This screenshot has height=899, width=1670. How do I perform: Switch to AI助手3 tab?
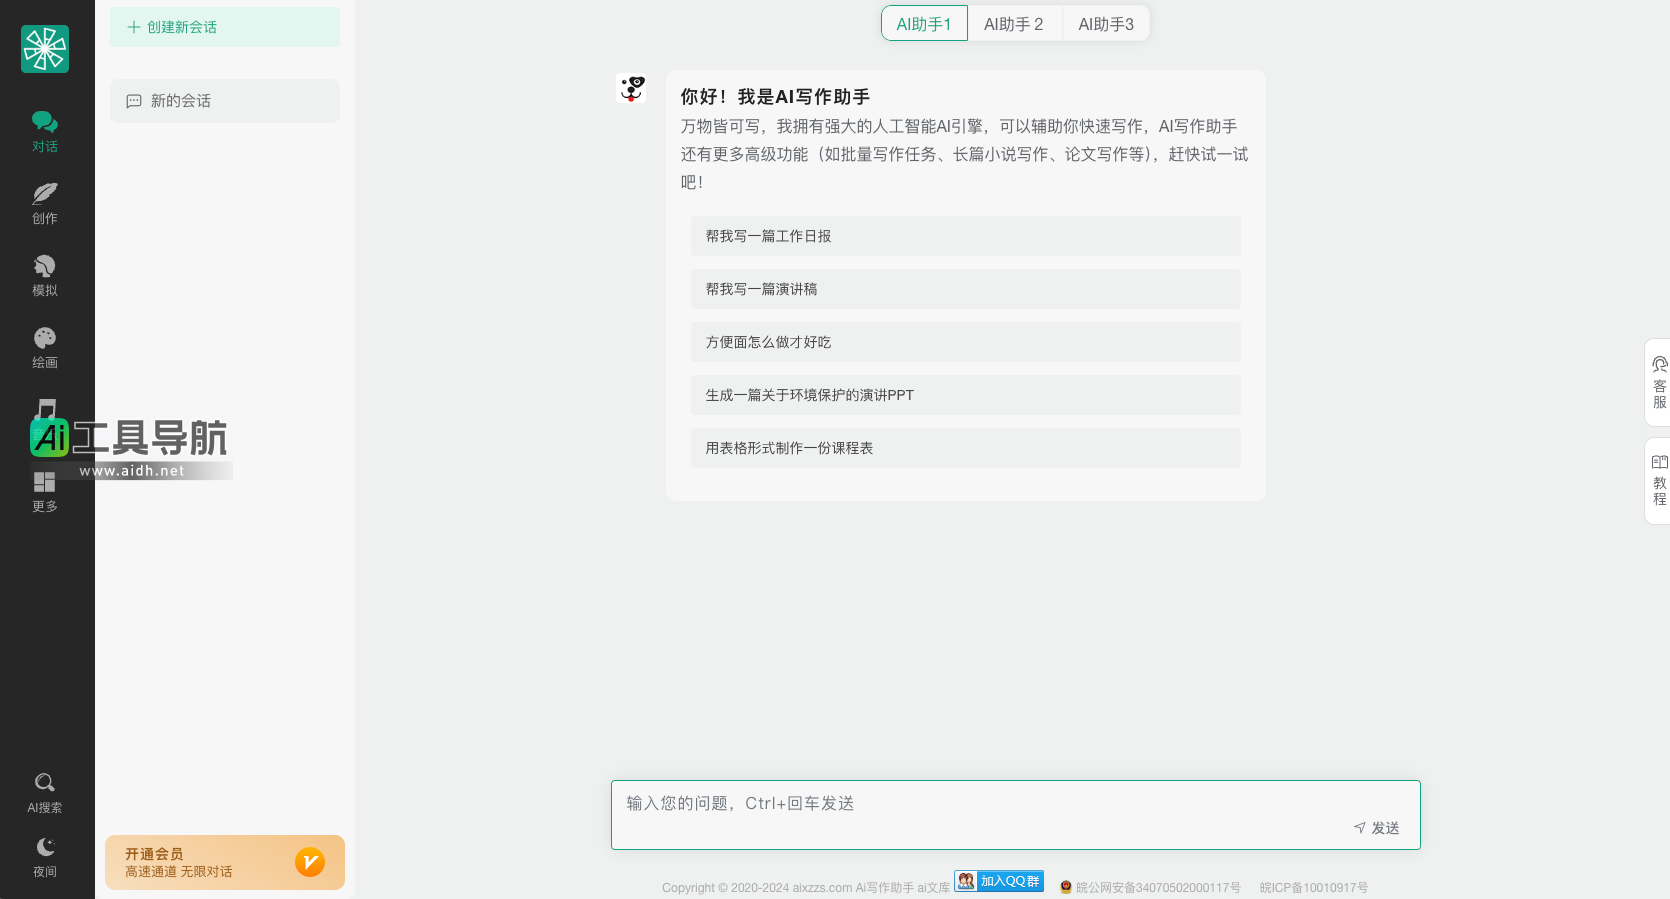1106,24
